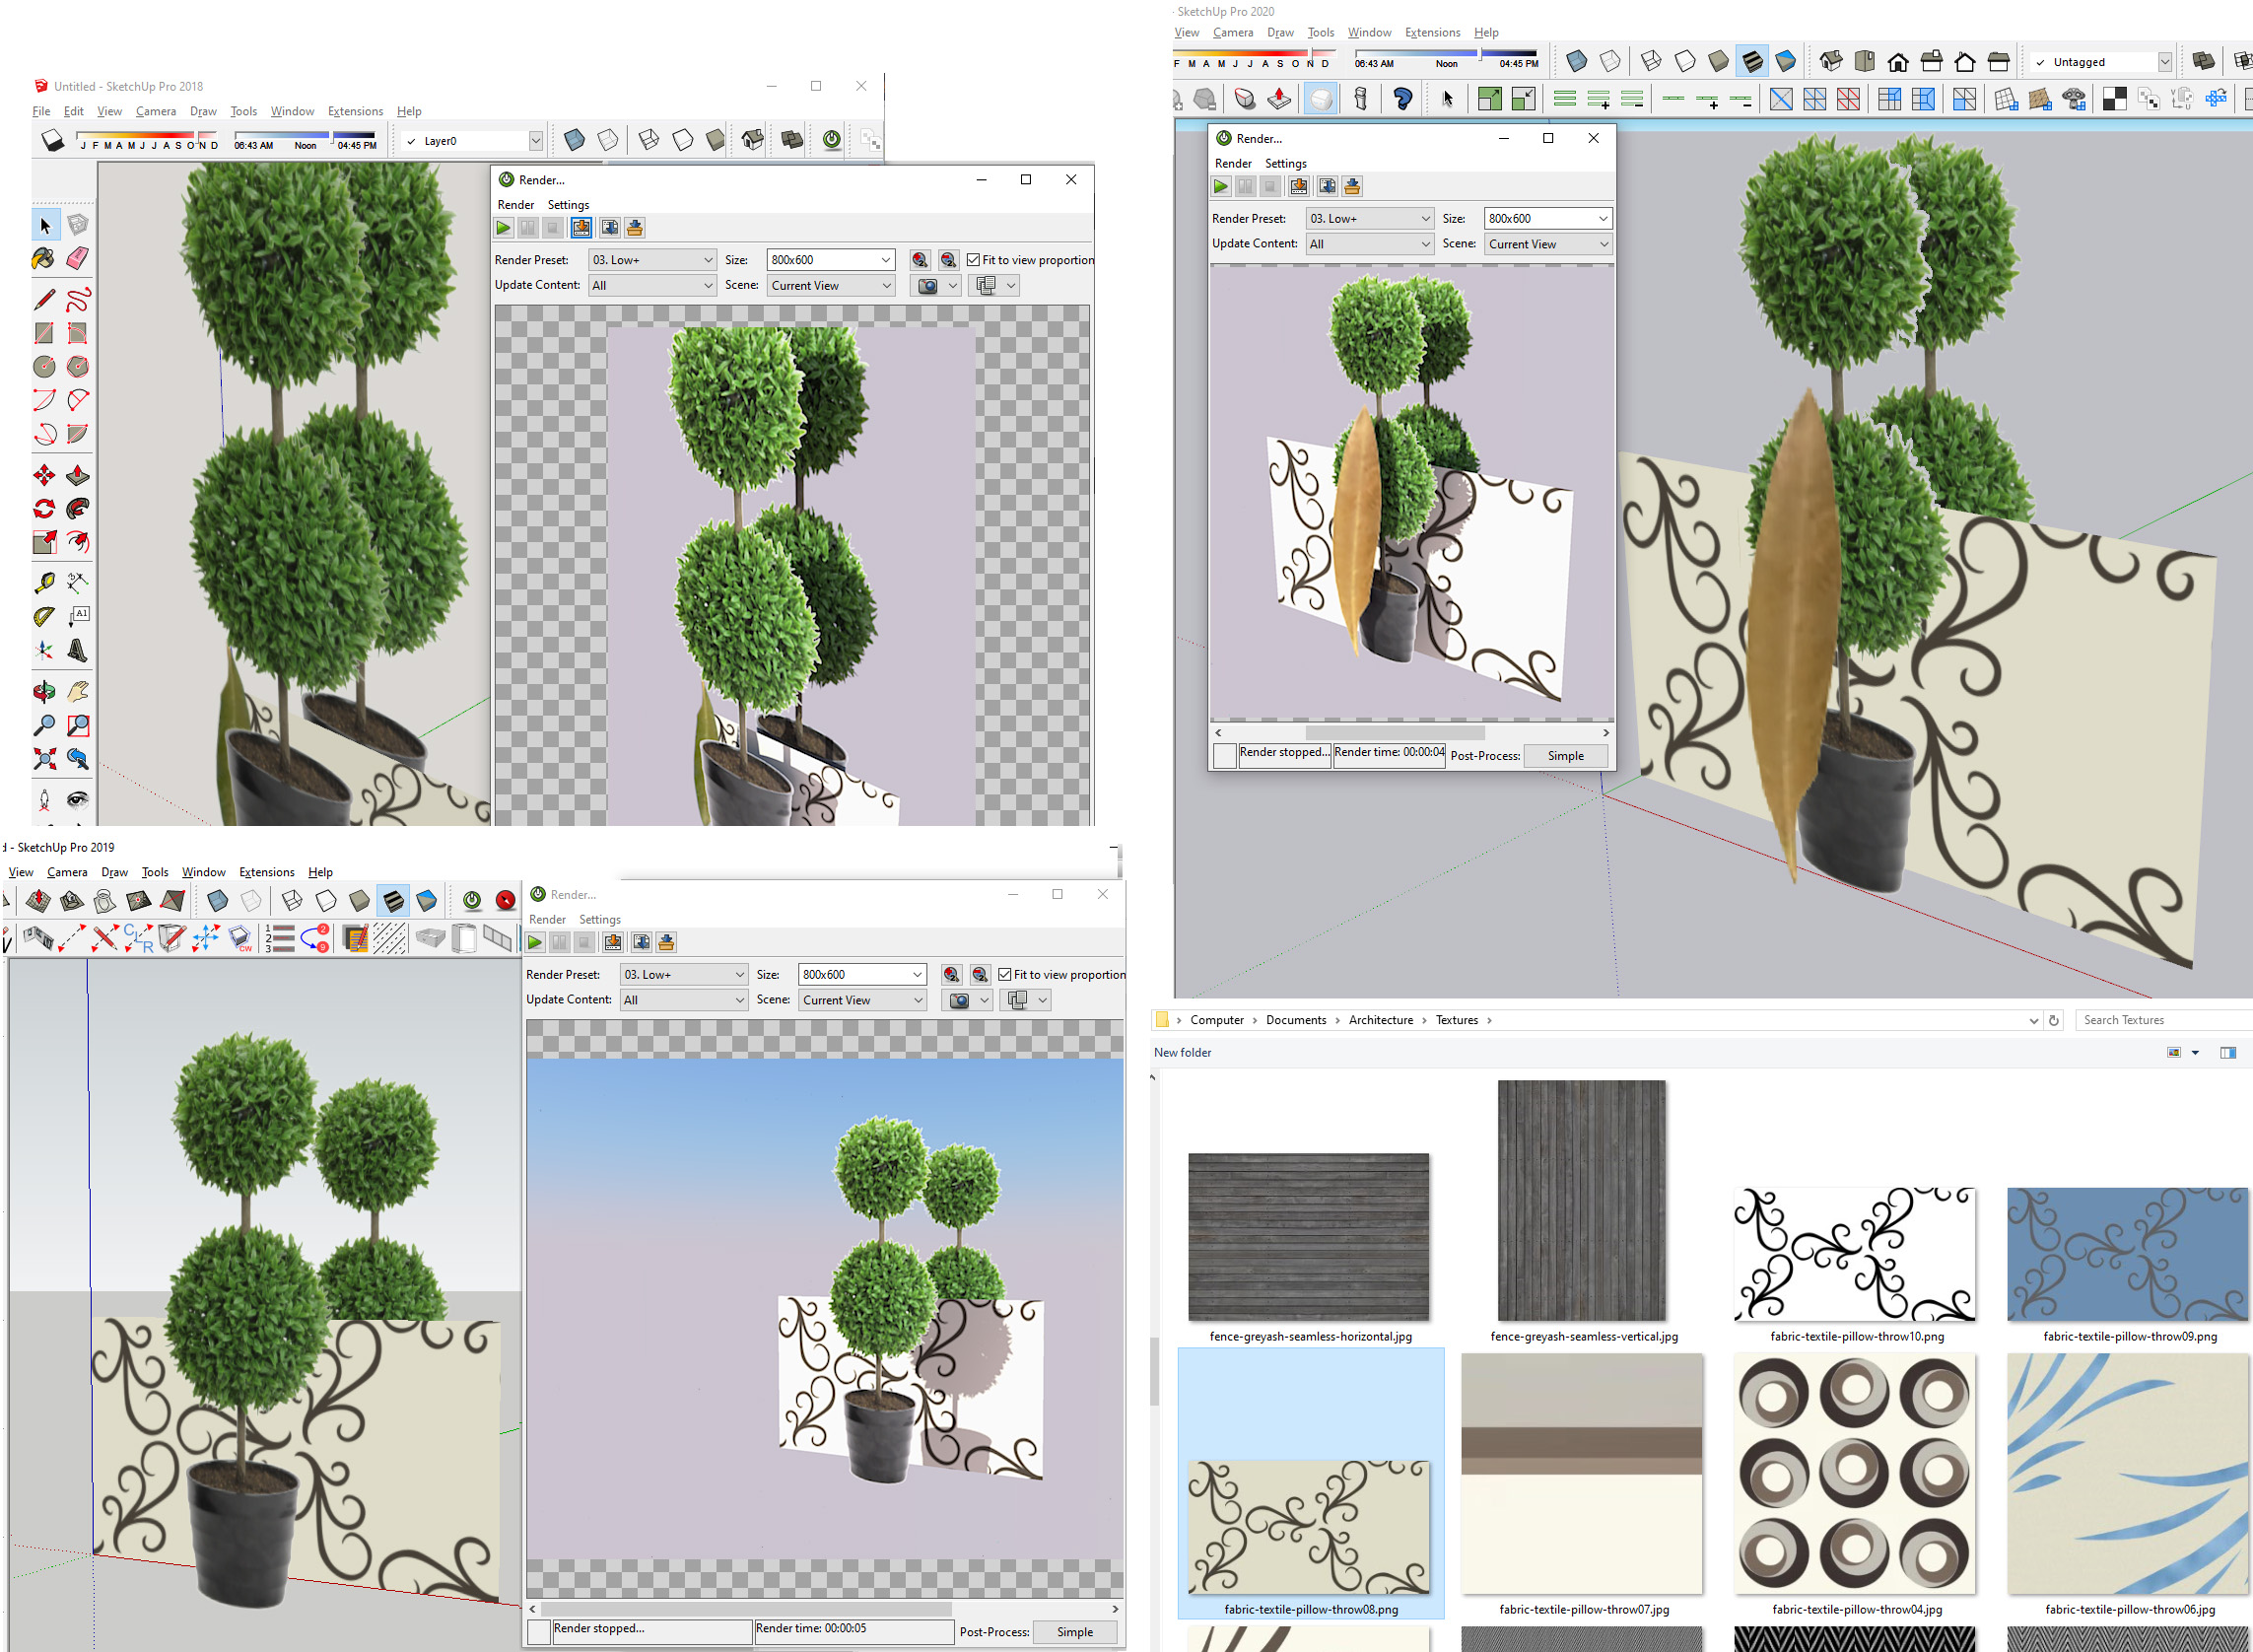Toggle Wireframe style in SketchUp 2019 toolbar
This screenshot has height=1652, width=2253.
[292, 901]
